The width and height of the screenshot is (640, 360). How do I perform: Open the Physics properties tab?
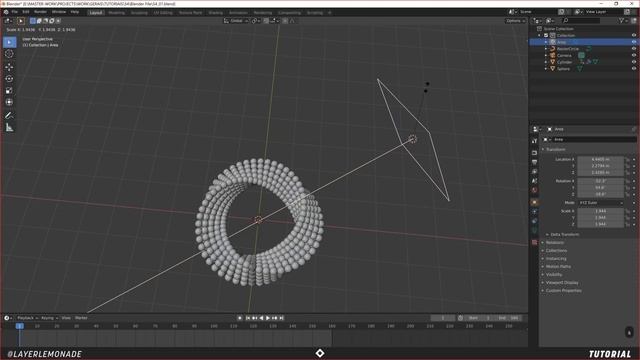click(x=534, y=211)
